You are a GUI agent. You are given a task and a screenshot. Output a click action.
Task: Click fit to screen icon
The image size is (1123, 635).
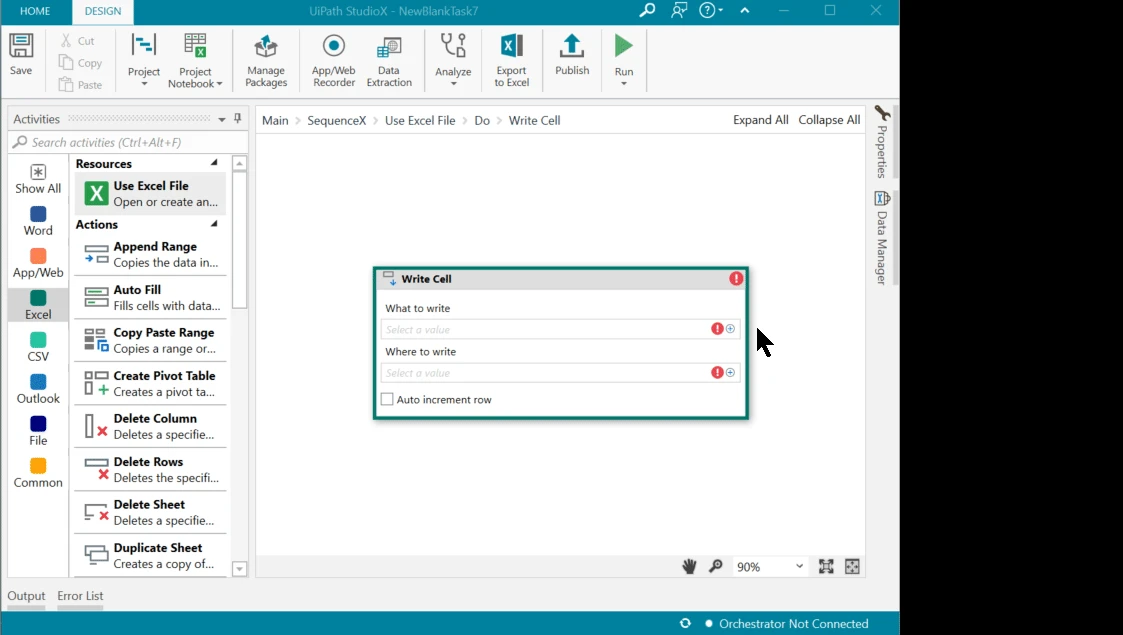click(826, 566)
